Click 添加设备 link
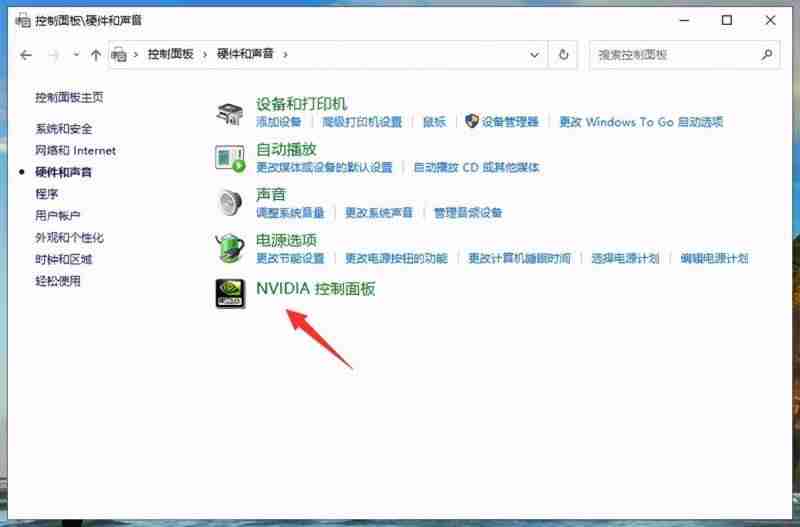 coord(279,122)
